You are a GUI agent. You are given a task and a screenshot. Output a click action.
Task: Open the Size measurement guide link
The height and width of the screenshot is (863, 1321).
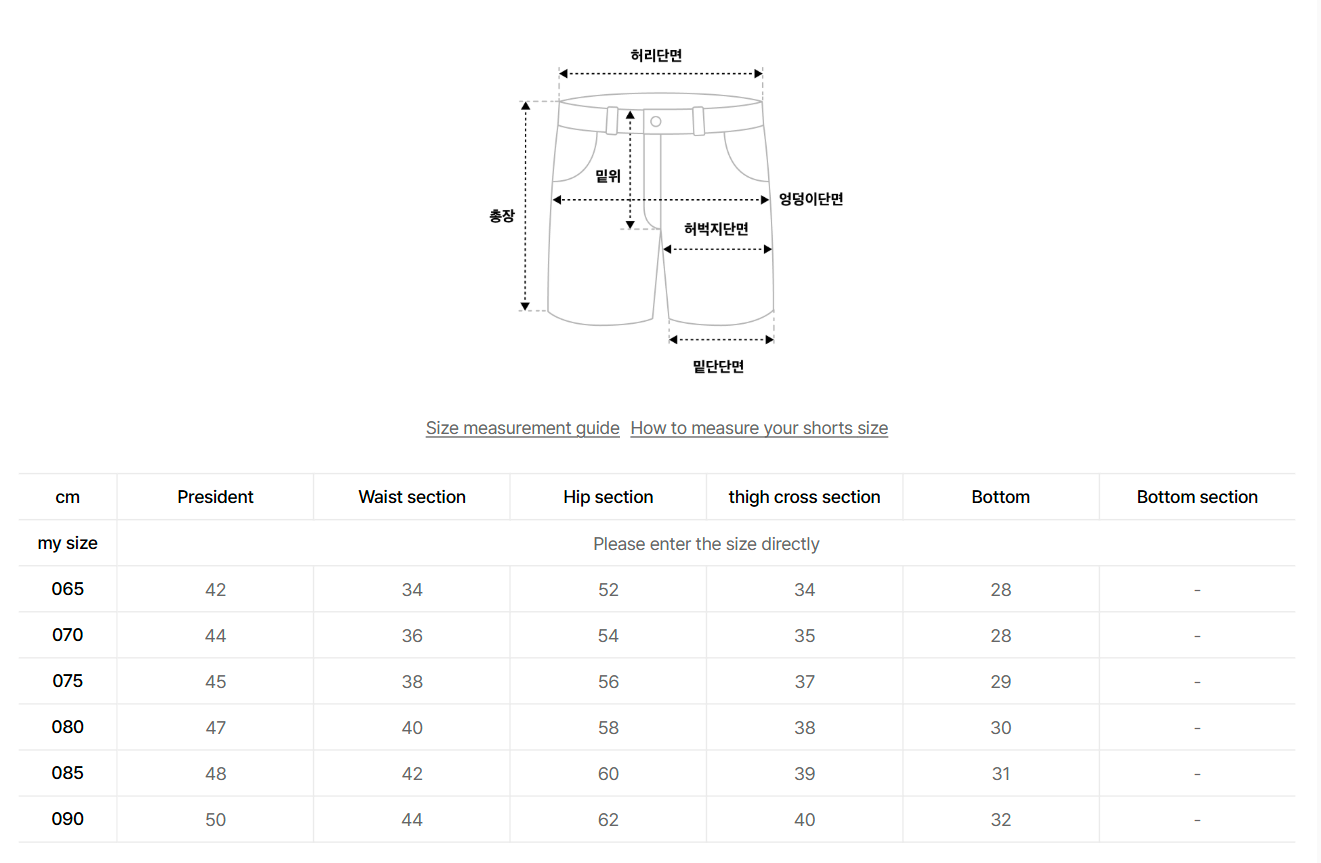coord(522,428)
